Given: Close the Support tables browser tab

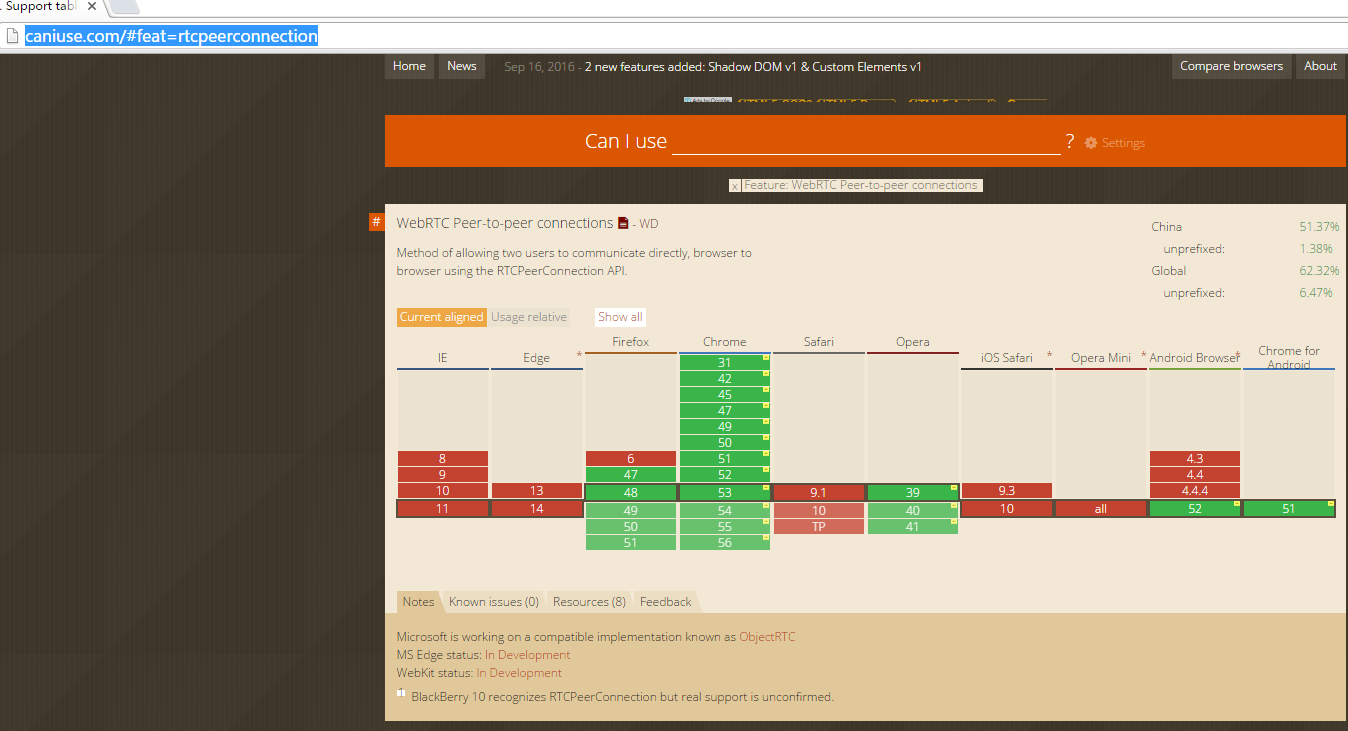Looking at the screenshot, I should point(92,6).
